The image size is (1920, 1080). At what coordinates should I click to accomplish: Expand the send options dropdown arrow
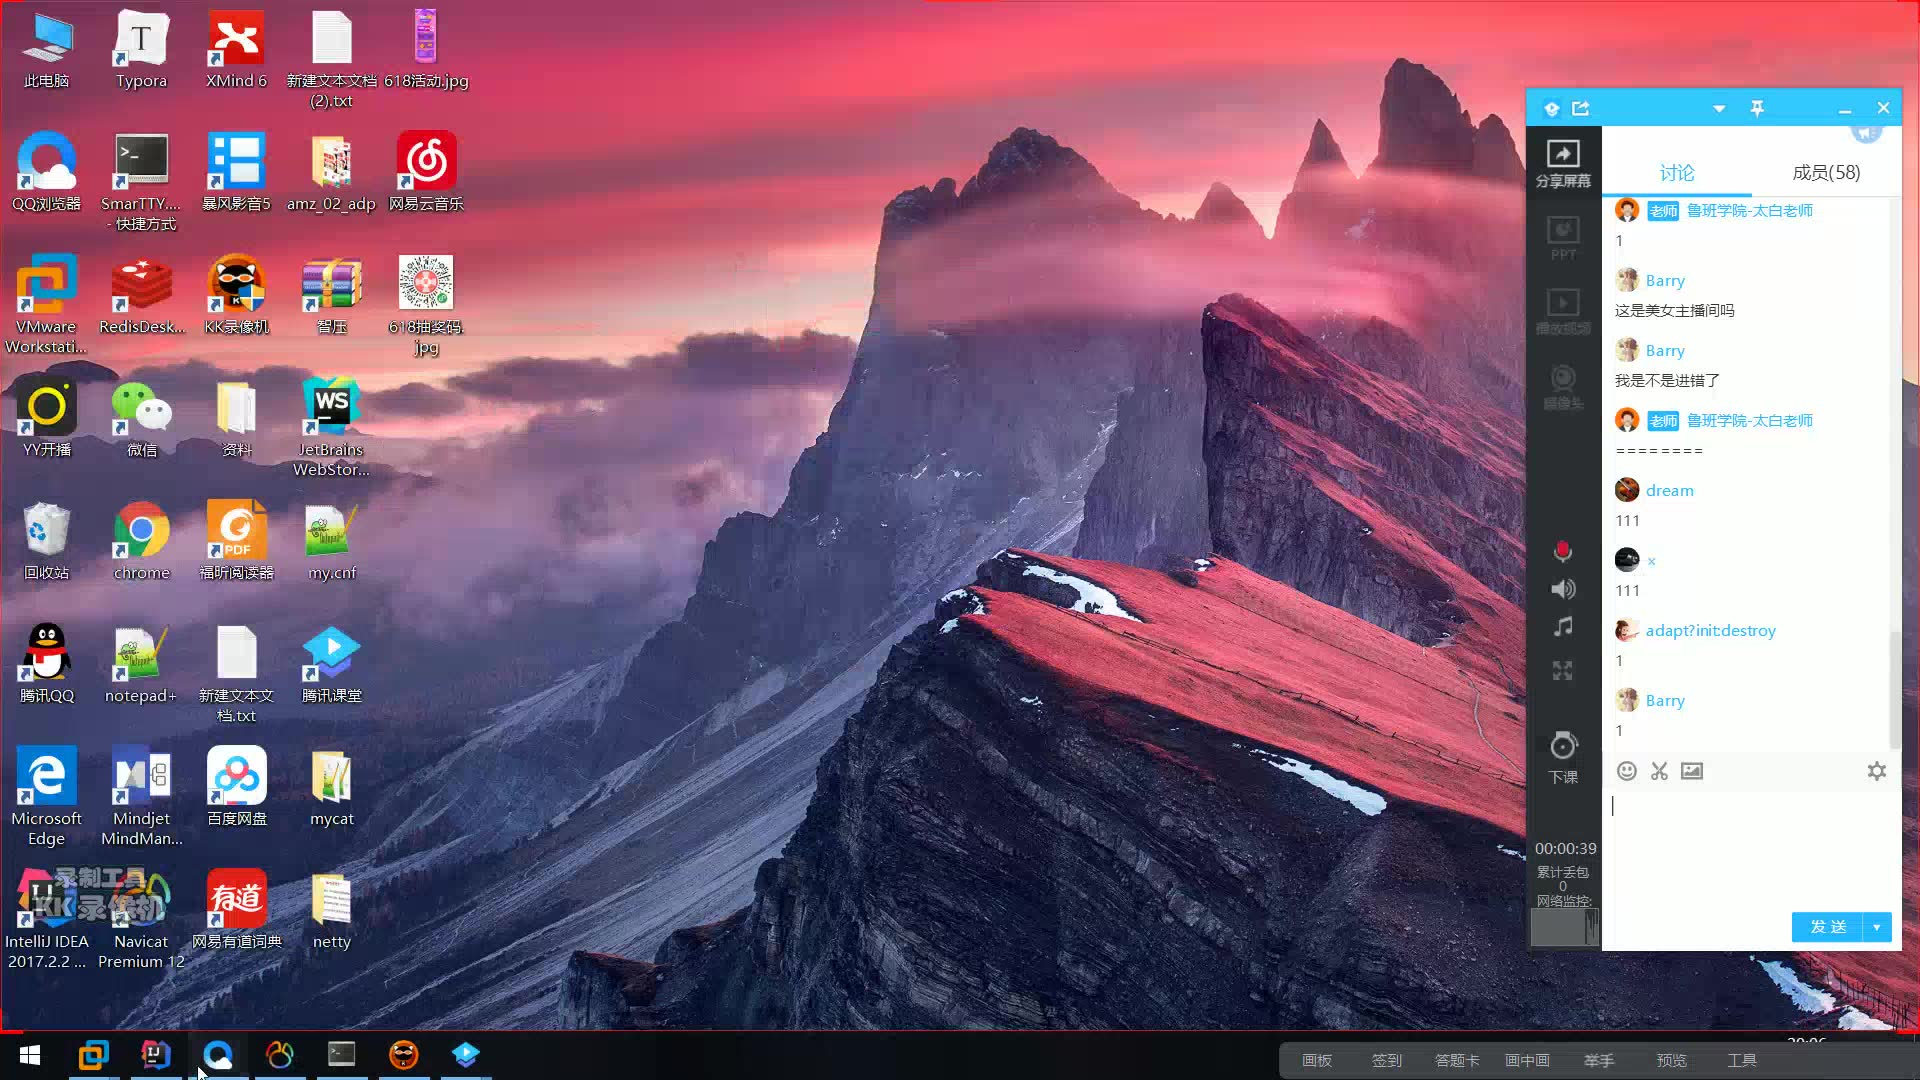1877,927
